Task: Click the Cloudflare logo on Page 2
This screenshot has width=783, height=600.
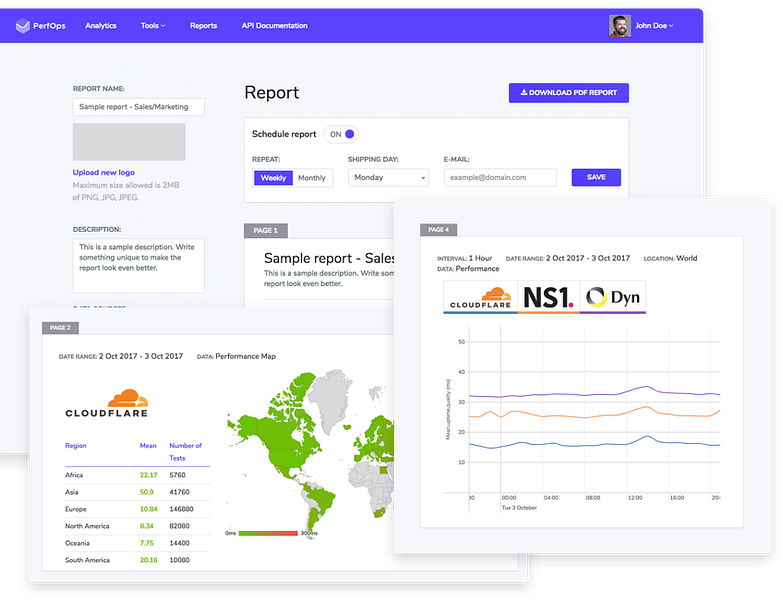Action: (106, 403)
